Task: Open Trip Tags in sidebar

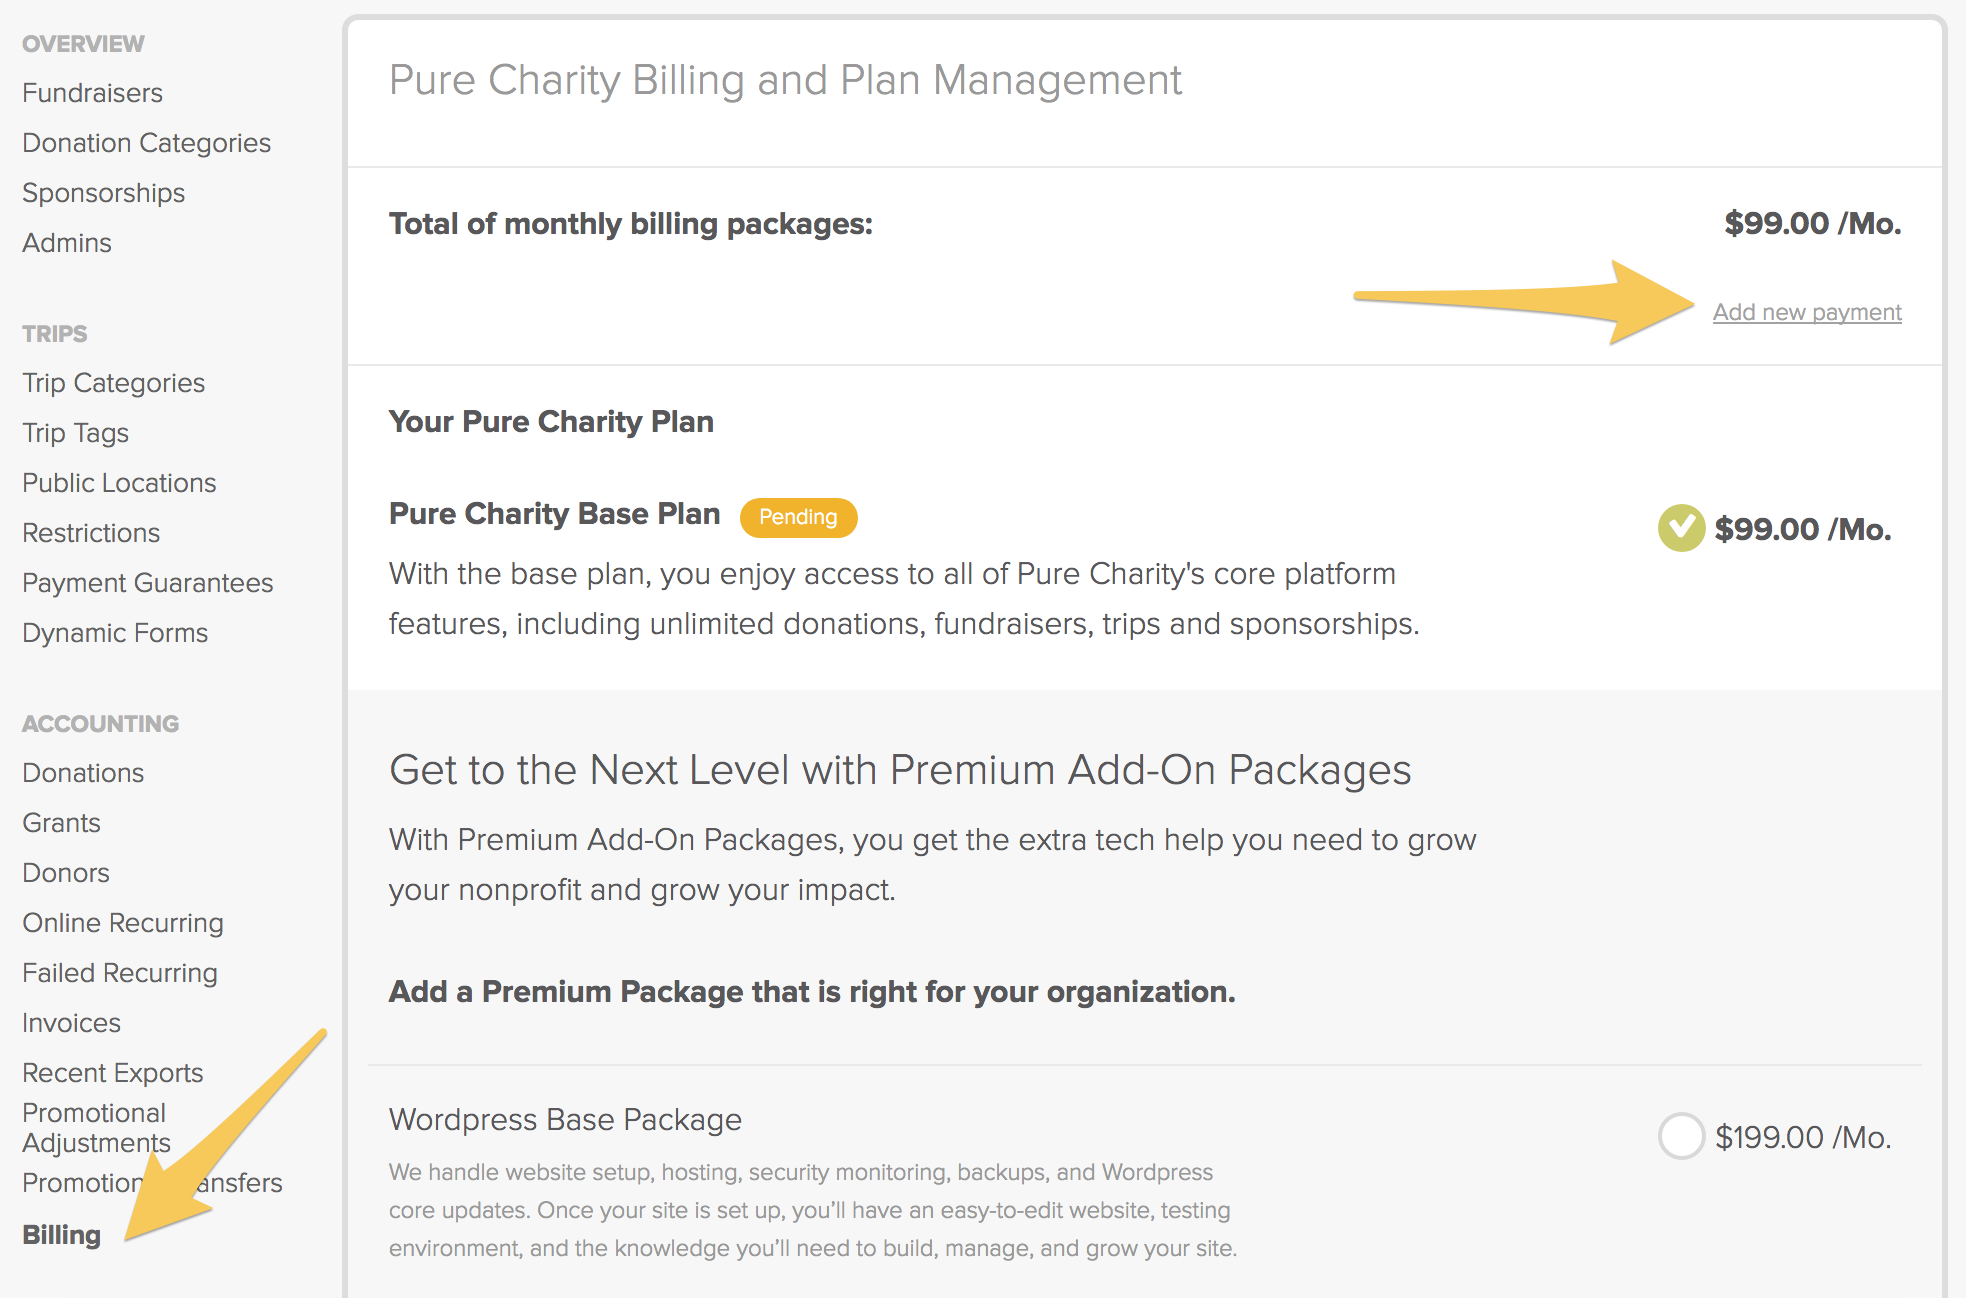Action: pyautogui.click(x=75, y=433)
